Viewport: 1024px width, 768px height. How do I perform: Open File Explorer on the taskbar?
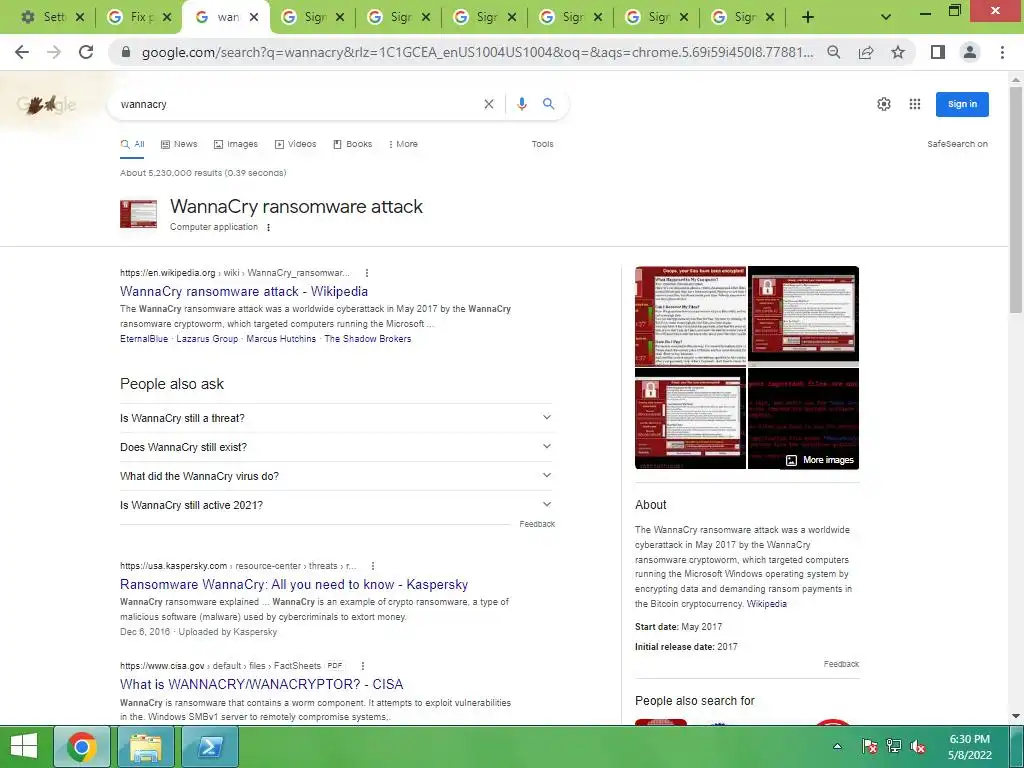pos(146,747)
